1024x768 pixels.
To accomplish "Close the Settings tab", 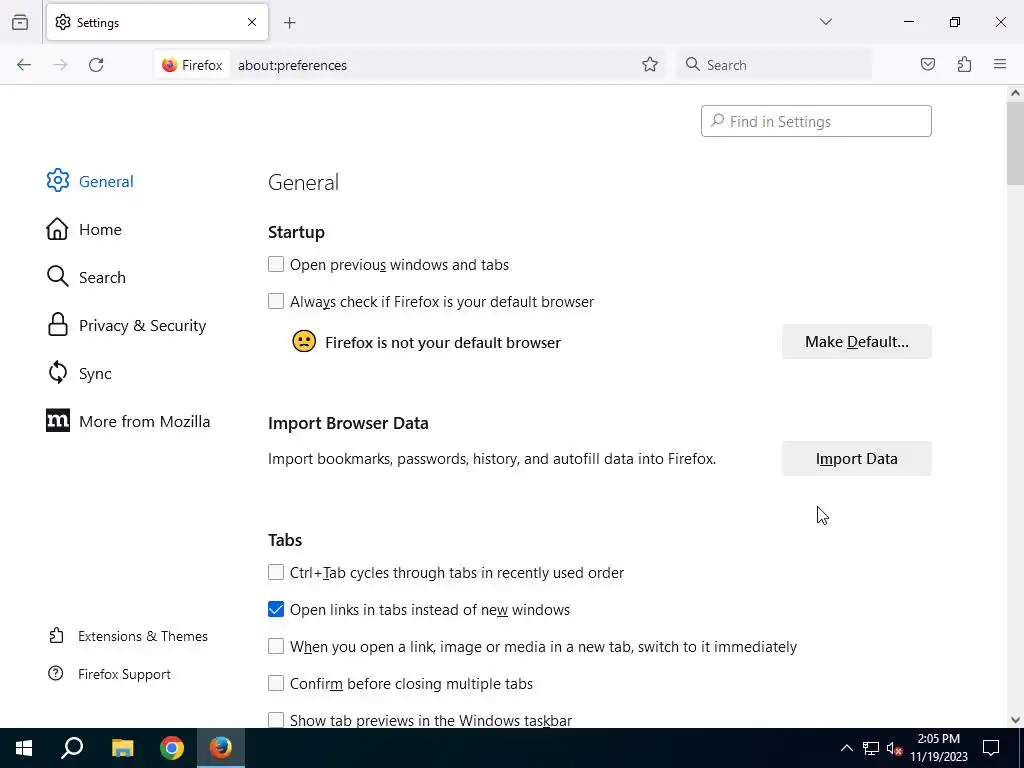I will click(x=252, y=22).
